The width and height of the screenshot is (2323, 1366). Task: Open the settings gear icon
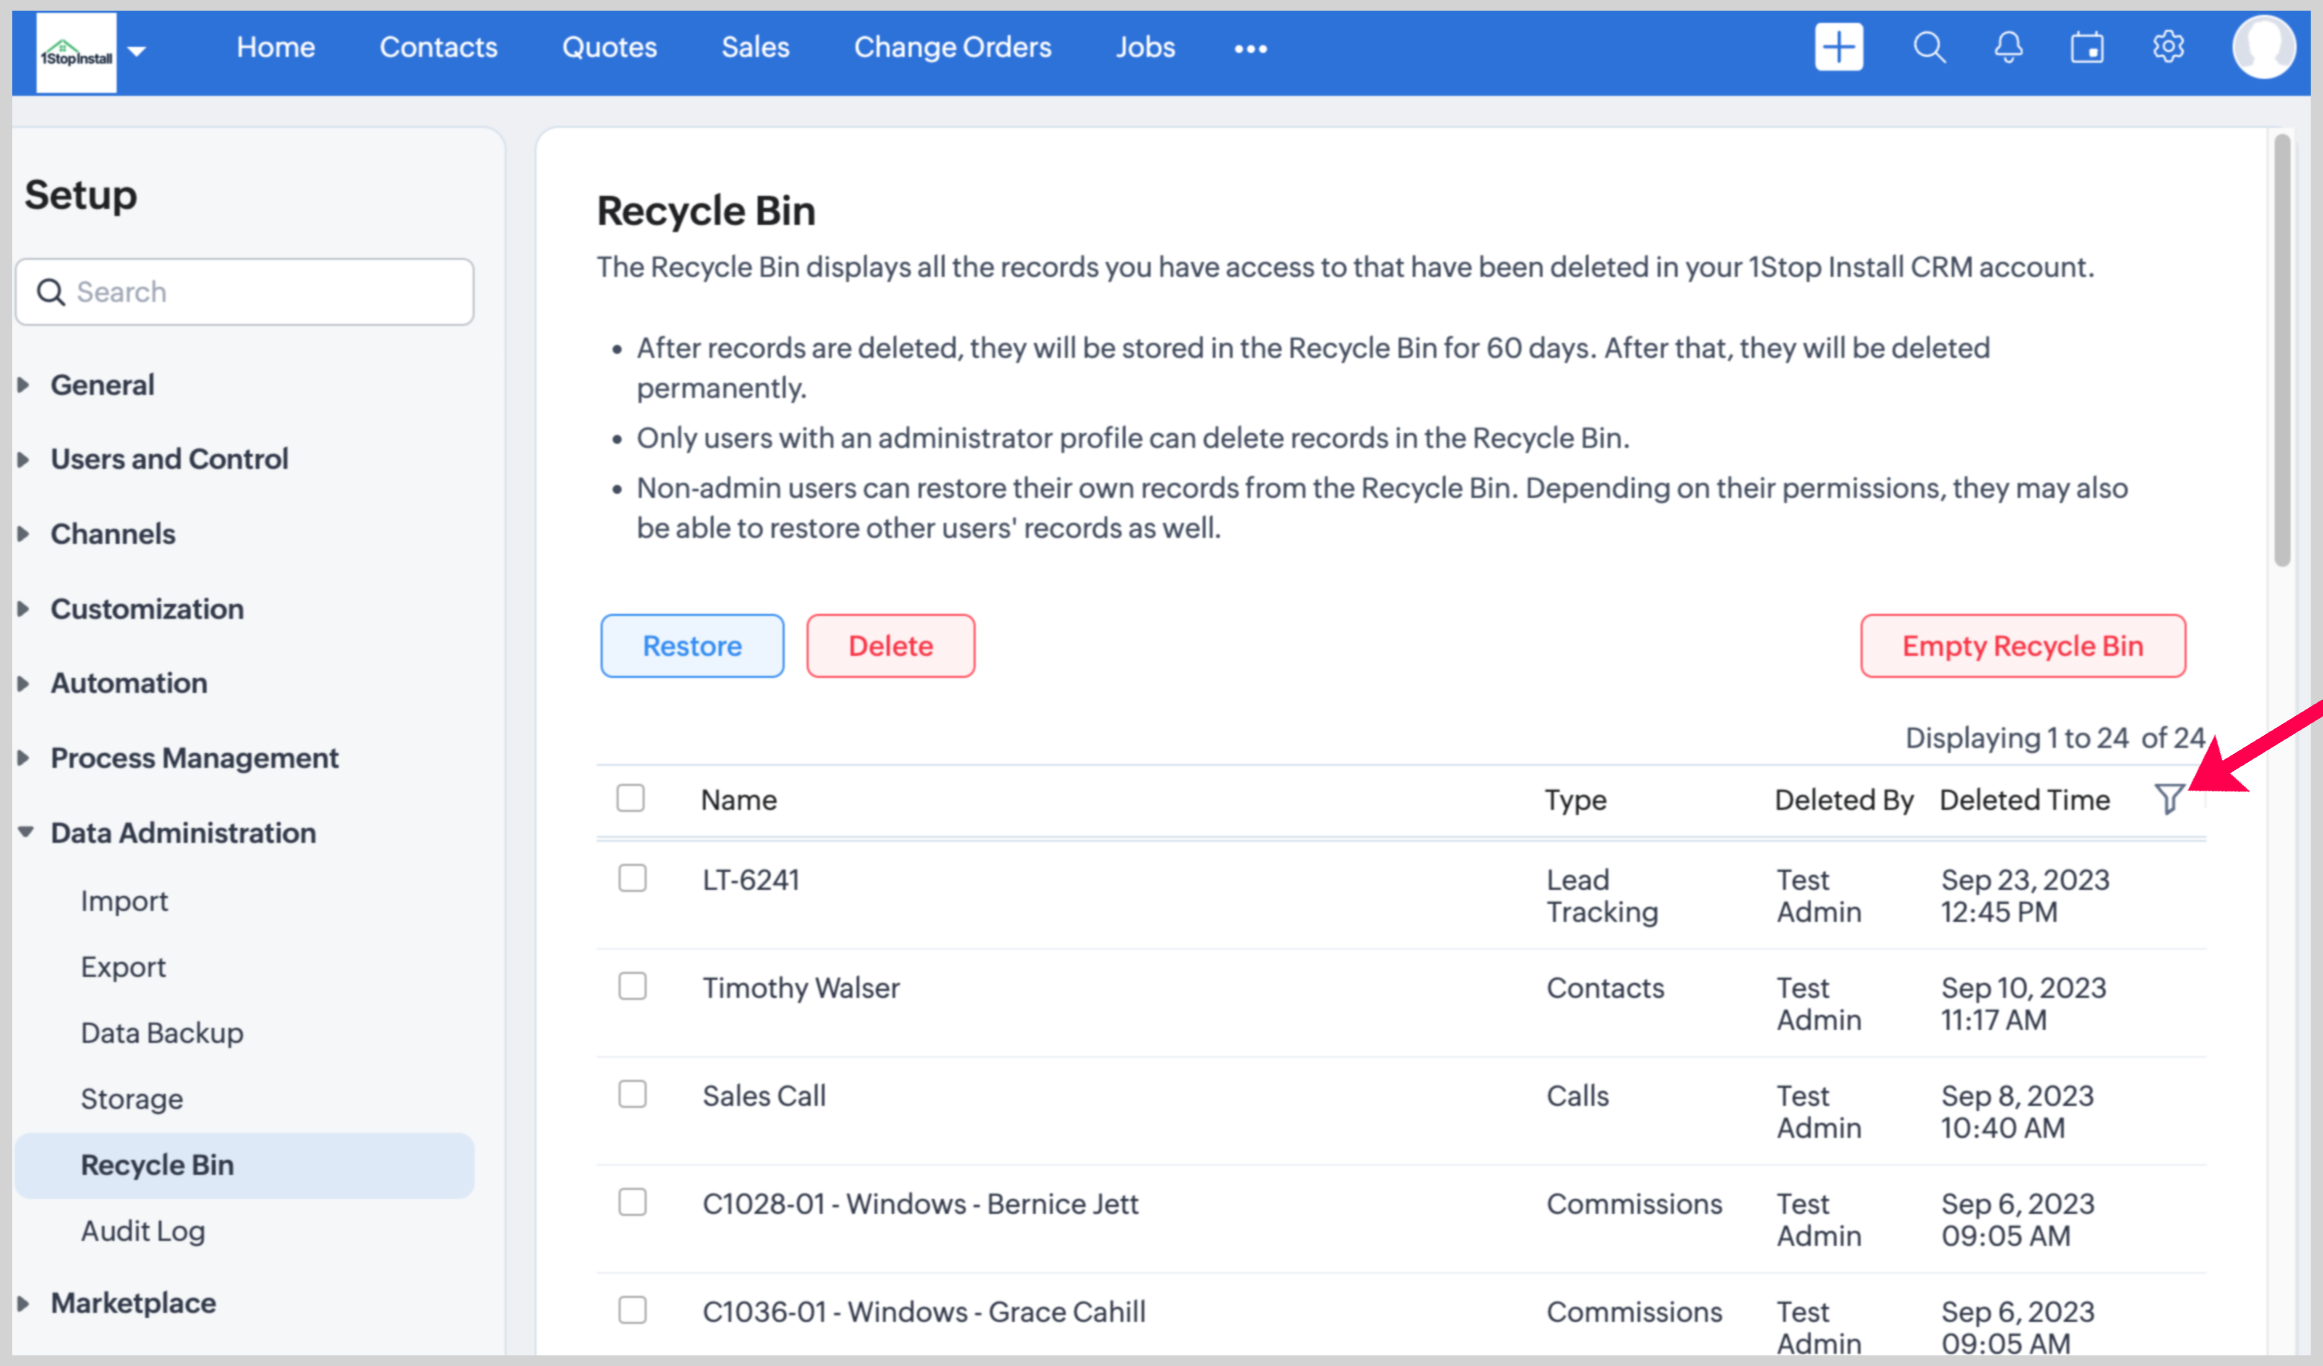click(x=2168, y=47)
